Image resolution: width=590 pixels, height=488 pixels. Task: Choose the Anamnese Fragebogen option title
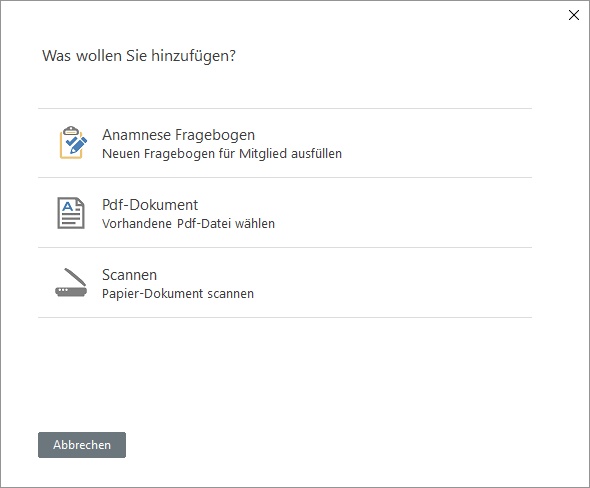pyautogui.click(x=178, y=135)
